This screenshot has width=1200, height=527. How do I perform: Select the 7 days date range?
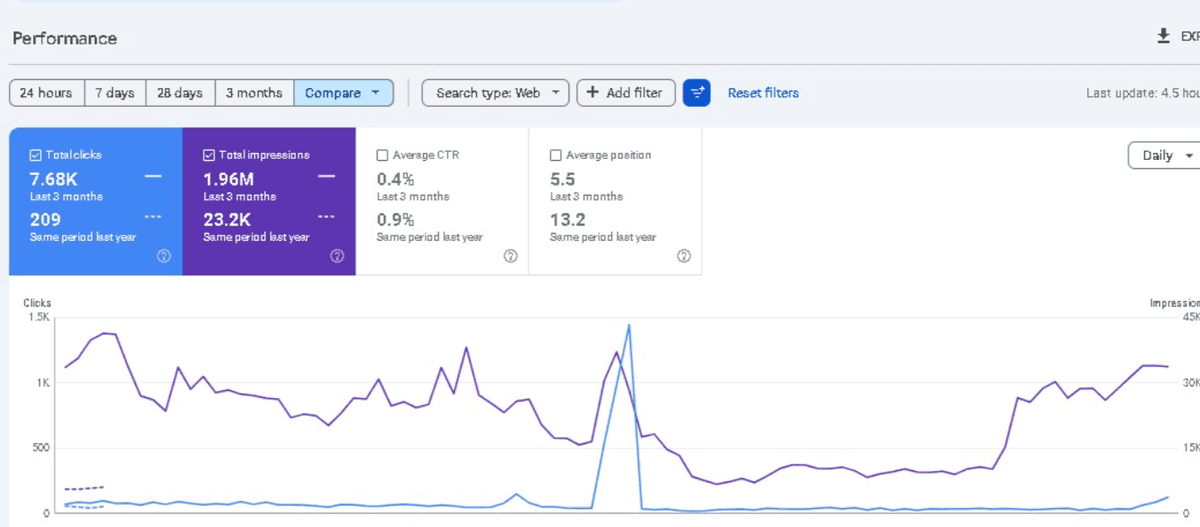coord(115,93)
